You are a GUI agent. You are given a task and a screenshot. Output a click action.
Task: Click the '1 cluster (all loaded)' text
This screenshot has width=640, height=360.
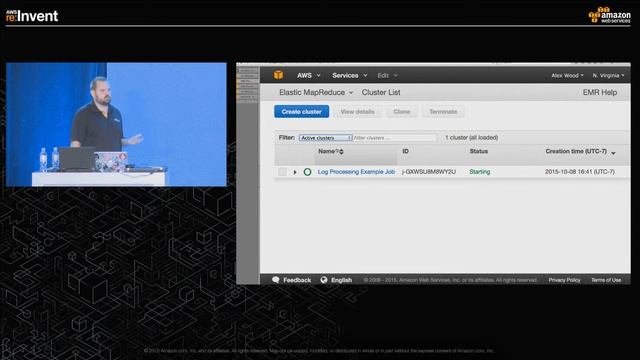(471, 138)
